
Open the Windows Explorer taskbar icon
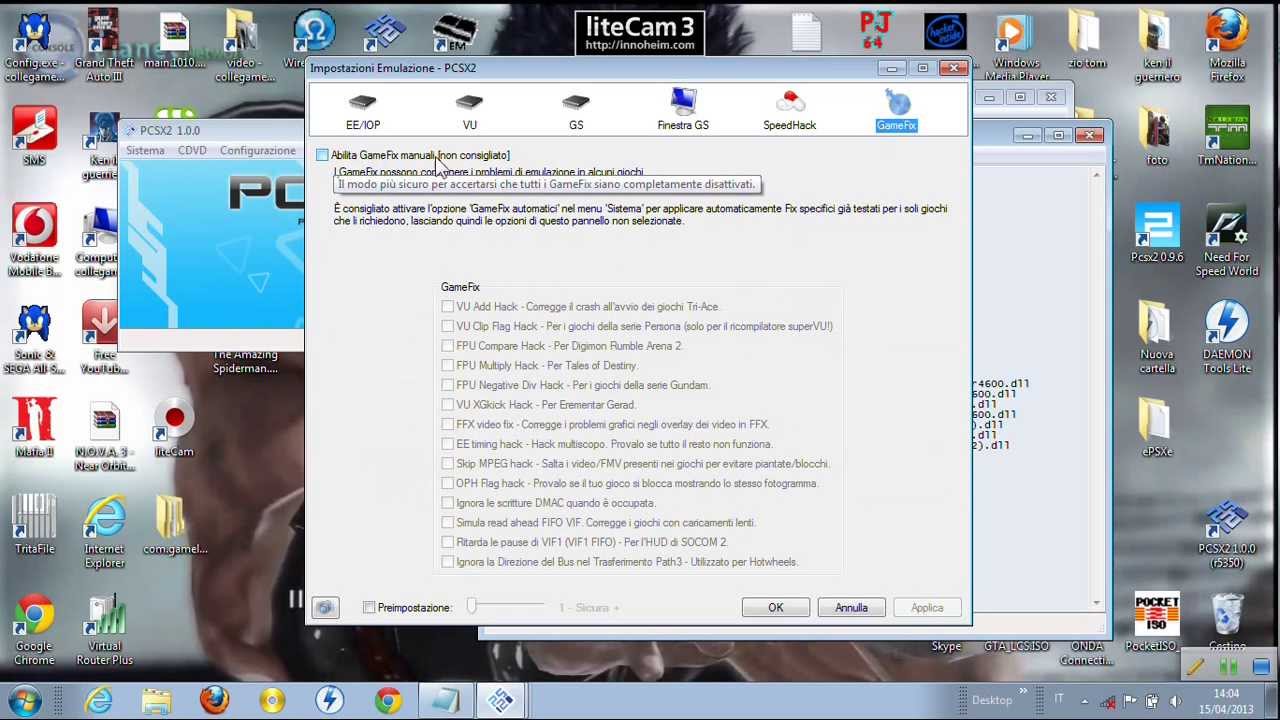pos(156,700)
